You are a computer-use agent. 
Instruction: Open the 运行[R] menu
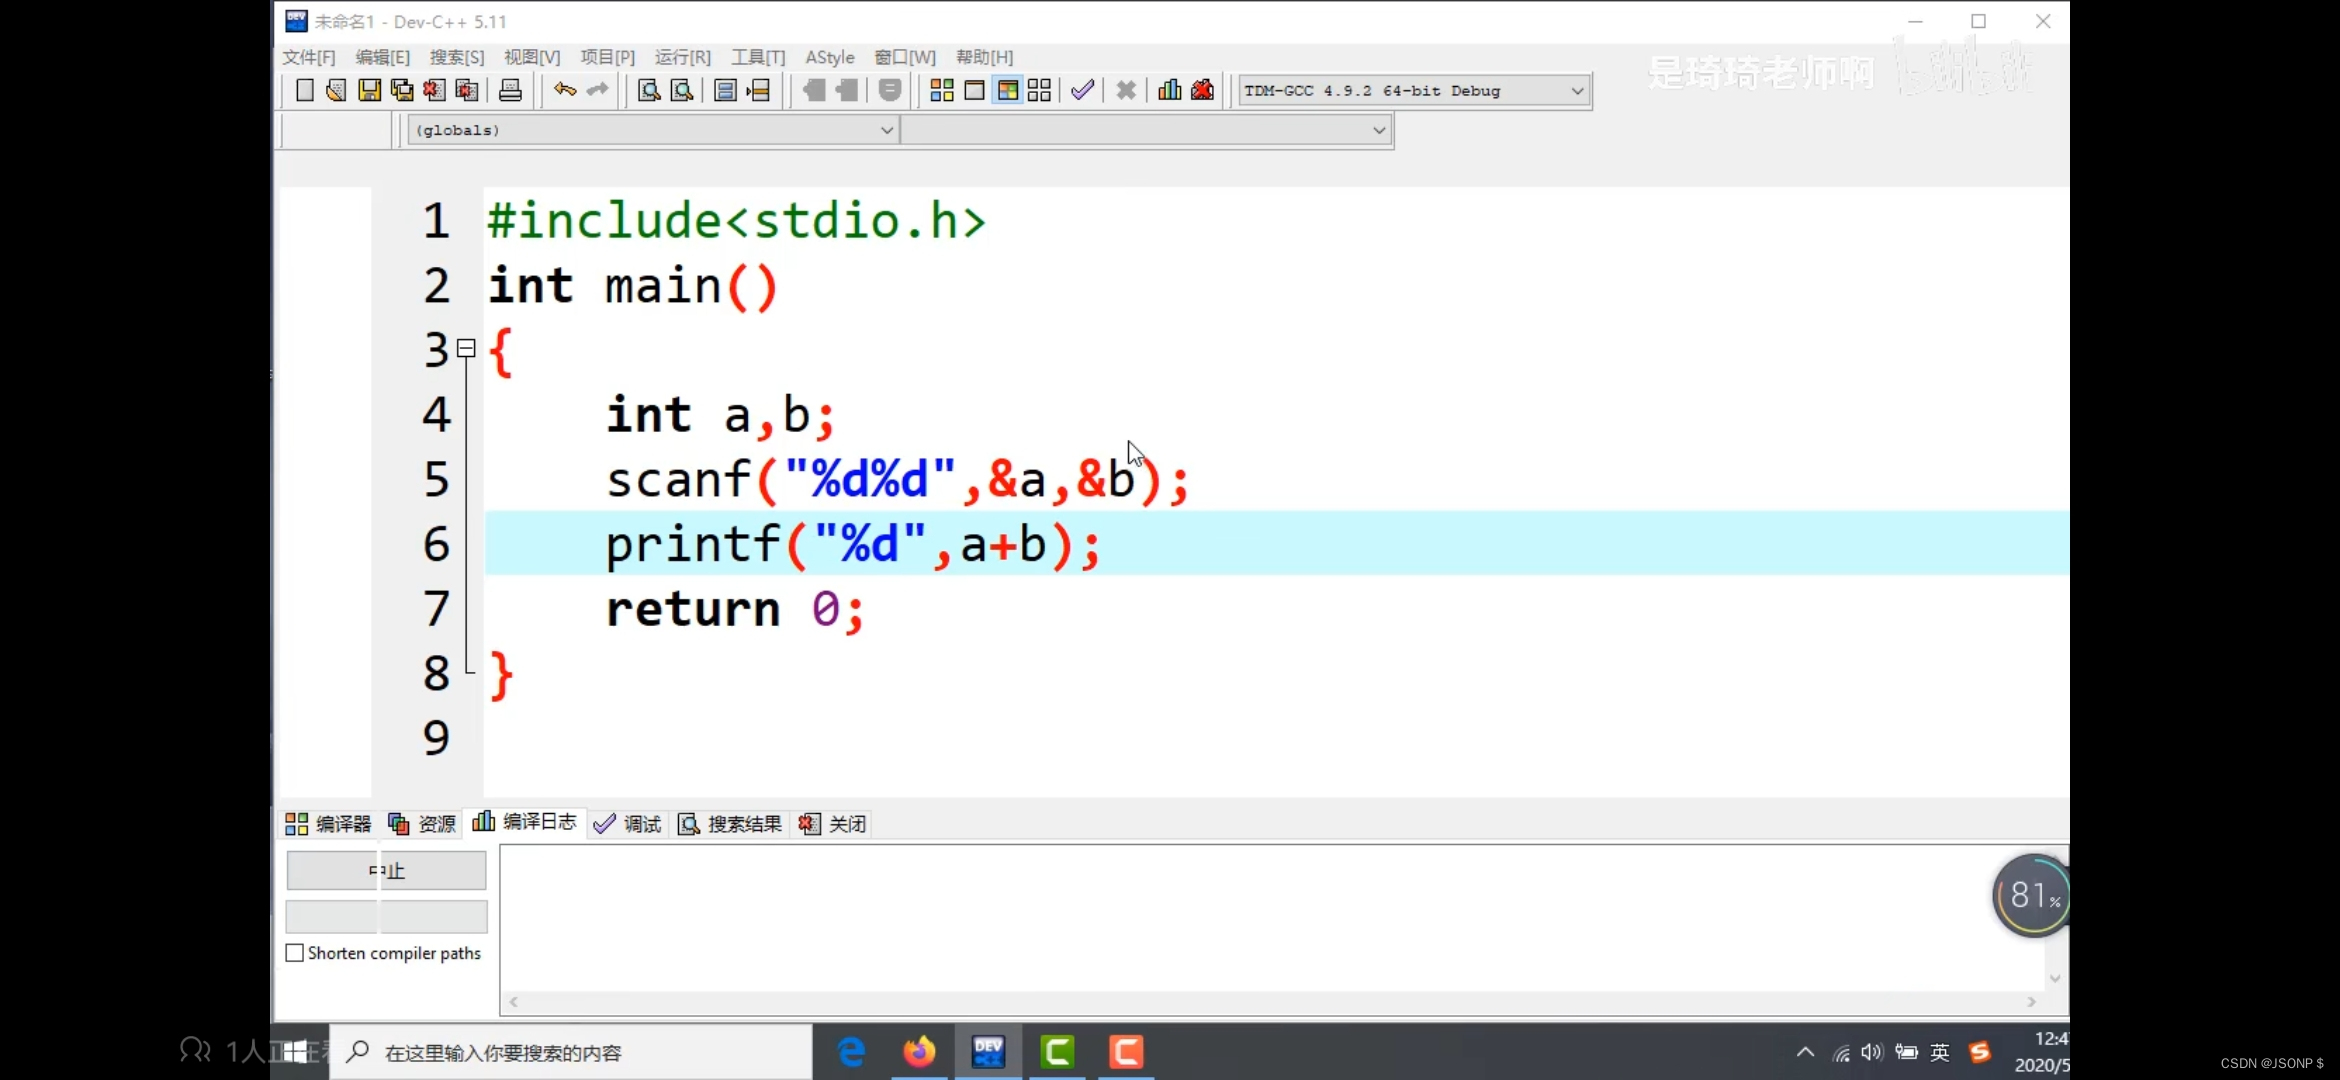click(x=682, y=57)
